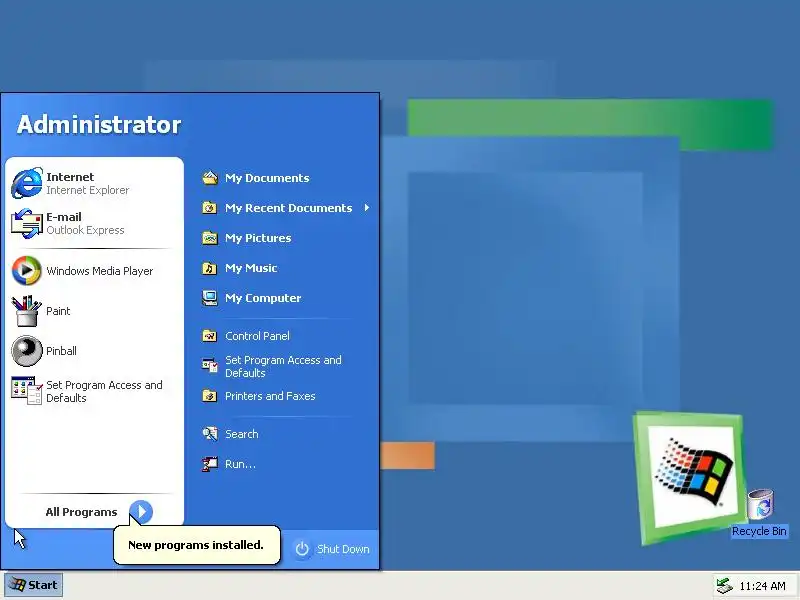Click the Run... icon
Viewport: 800px width, 600px height.
click(210, 464)
